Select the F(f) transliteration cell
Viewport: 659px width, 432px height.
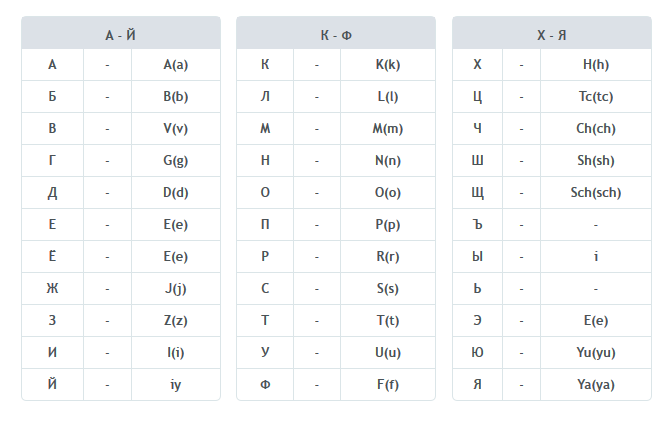[x=388, y=385]
